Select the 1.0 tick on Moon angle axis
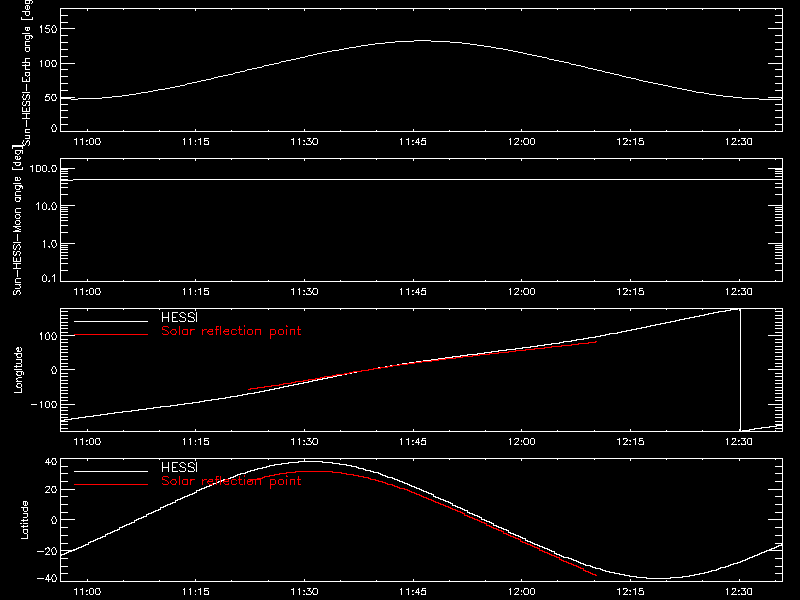 49,244
